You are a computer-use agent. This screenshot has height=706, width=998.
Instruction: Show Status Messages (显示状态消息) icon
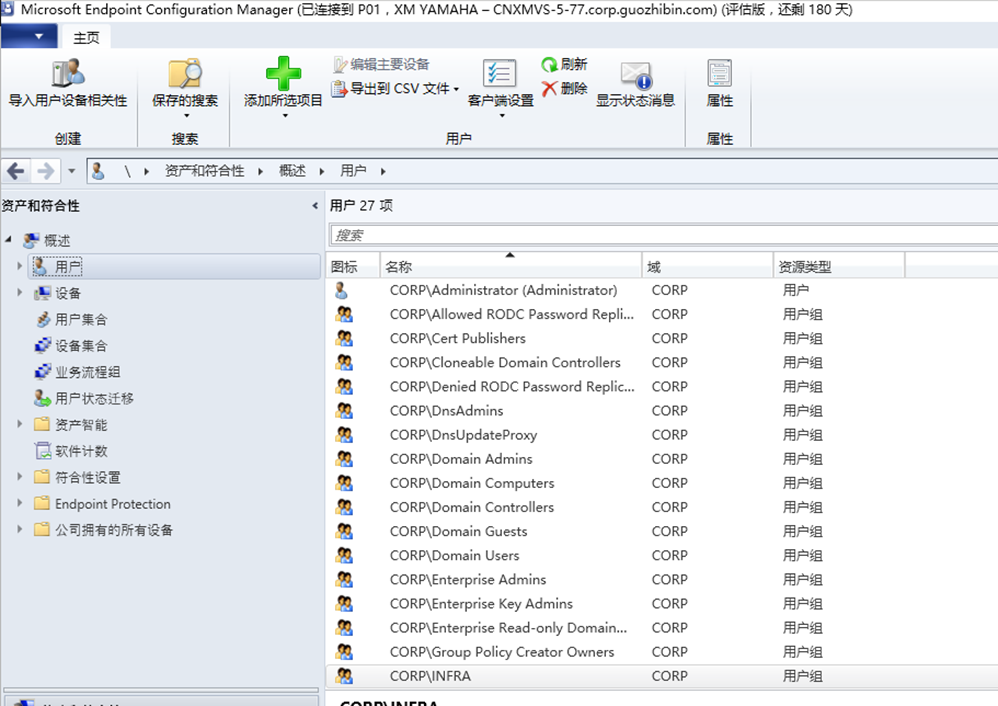[x=635, y=75]
